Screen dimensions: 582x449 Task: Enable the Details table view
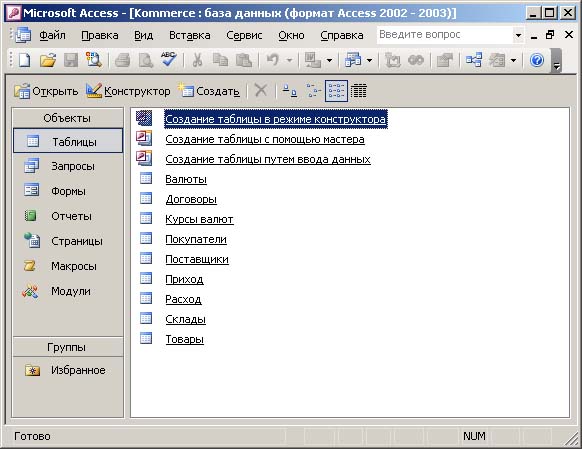359,91
